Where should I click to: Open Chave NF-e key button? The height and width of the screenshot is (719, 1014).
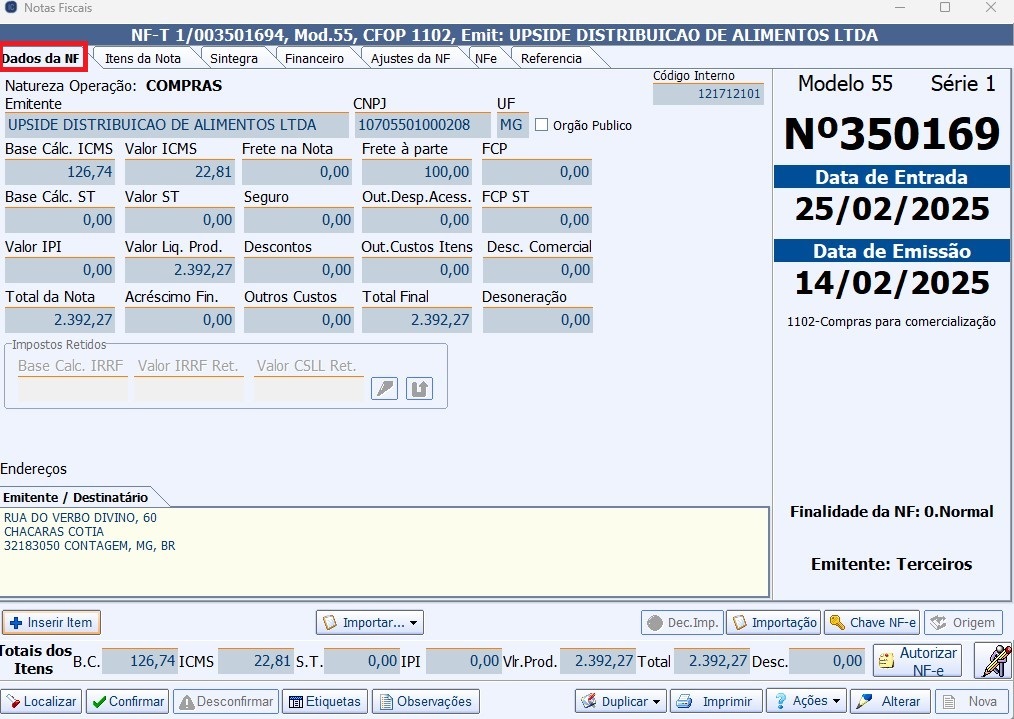(872, 622)
